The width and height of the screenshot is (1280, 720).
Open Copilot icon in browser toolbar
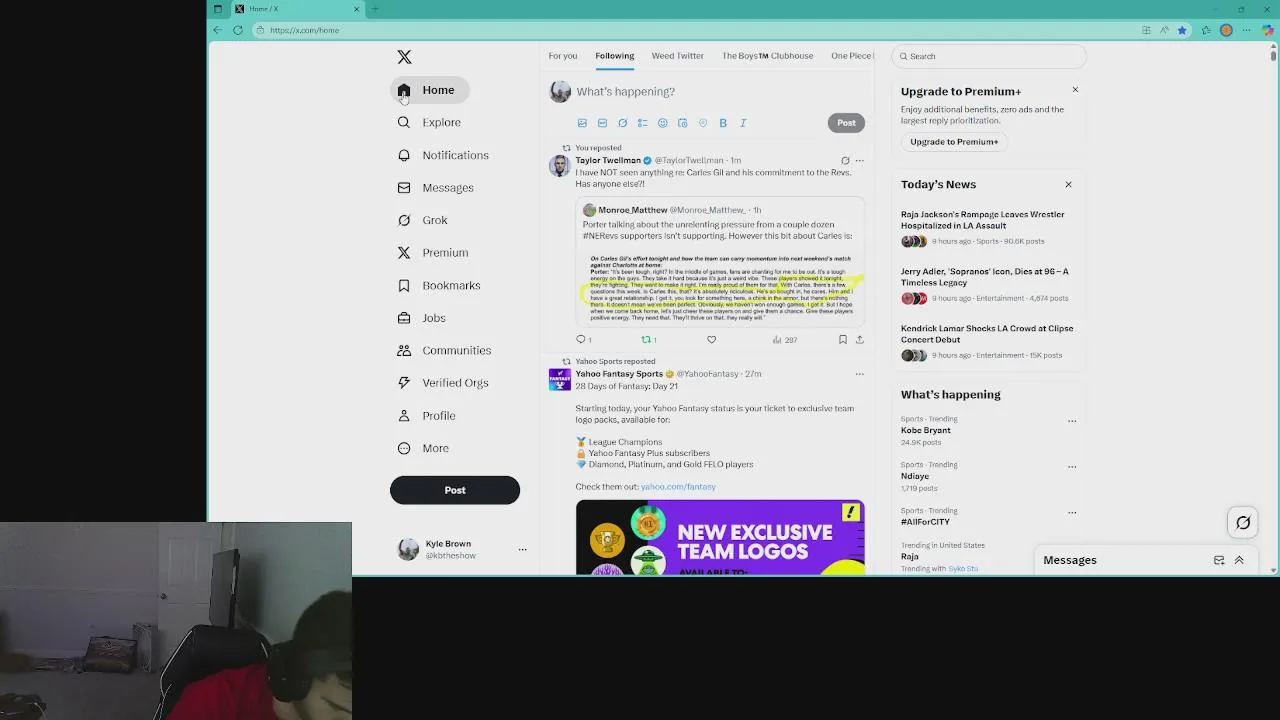1267,30
